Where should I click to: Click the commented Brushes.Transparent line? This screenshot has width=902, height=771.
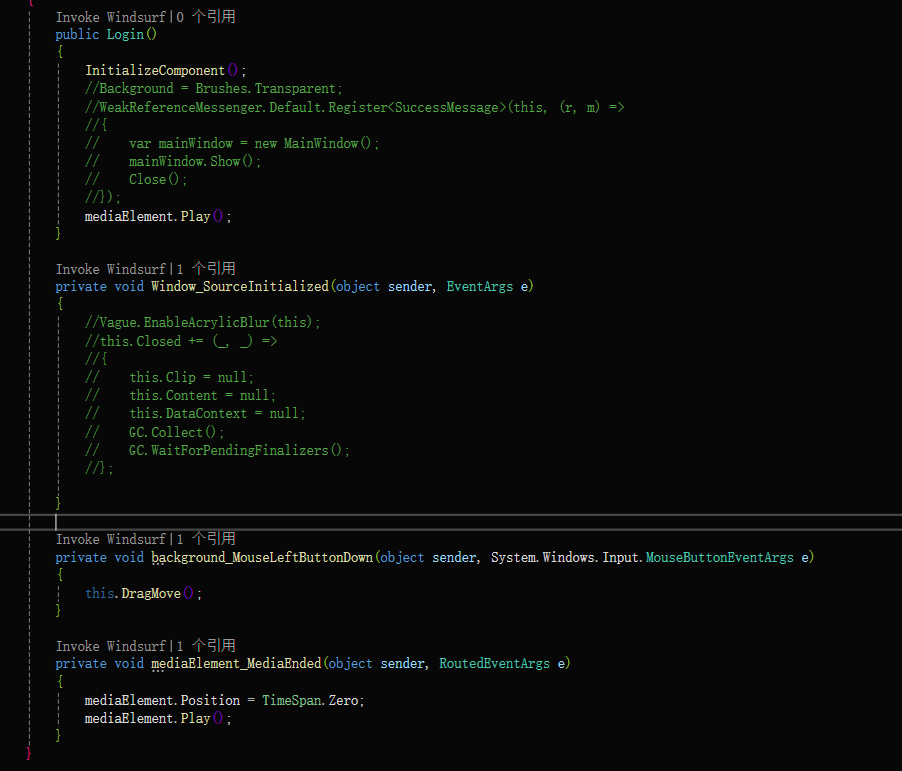pyautogui.click(x=214, y=89)
